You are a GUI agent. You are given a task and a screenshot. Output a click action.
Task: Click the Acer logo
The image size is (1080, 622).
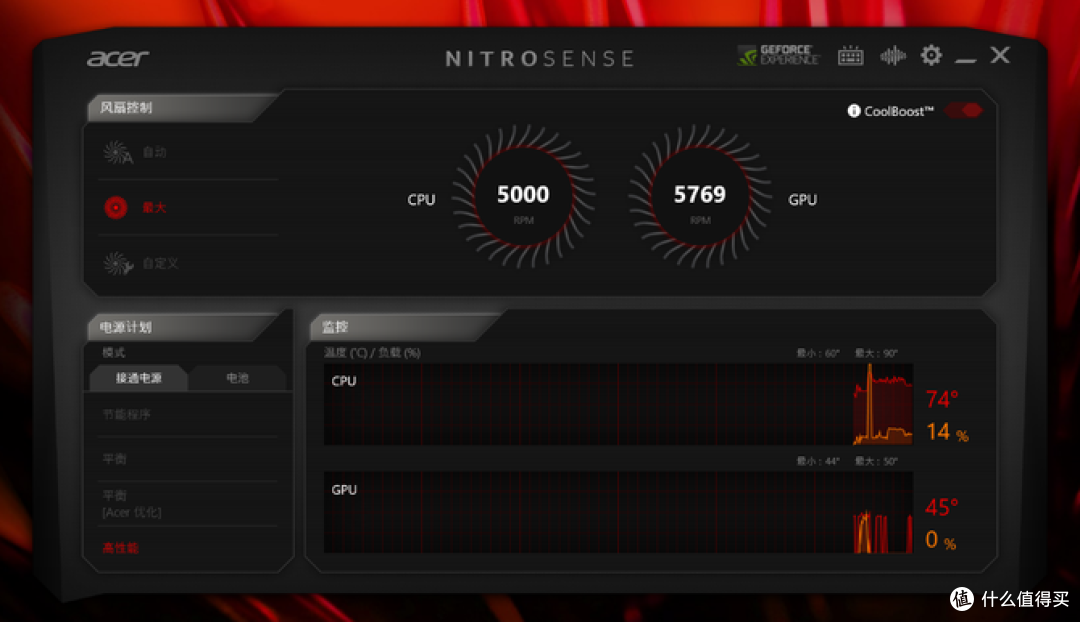pyautogui.click(x=118, y=58)
